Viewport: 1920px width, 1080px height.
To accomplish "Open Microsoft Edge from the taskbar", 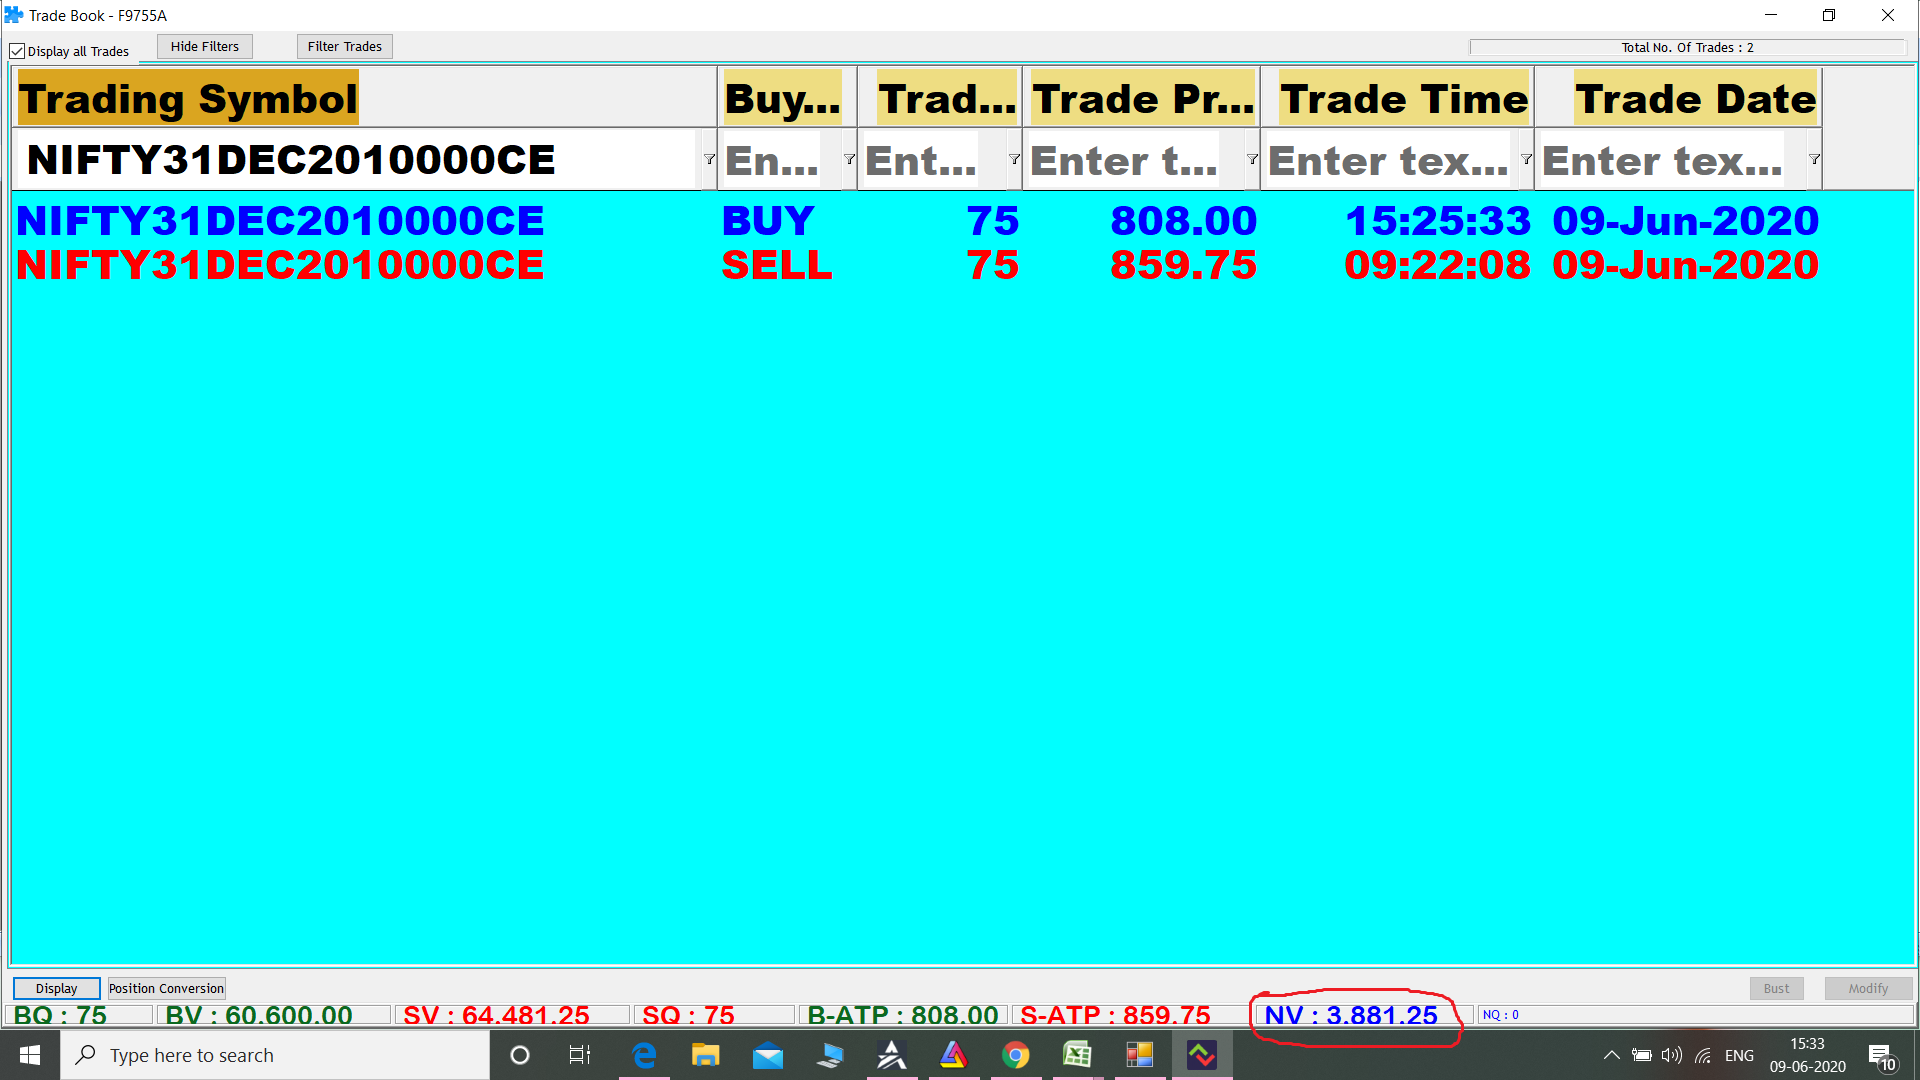I will tap(644, 1055).
